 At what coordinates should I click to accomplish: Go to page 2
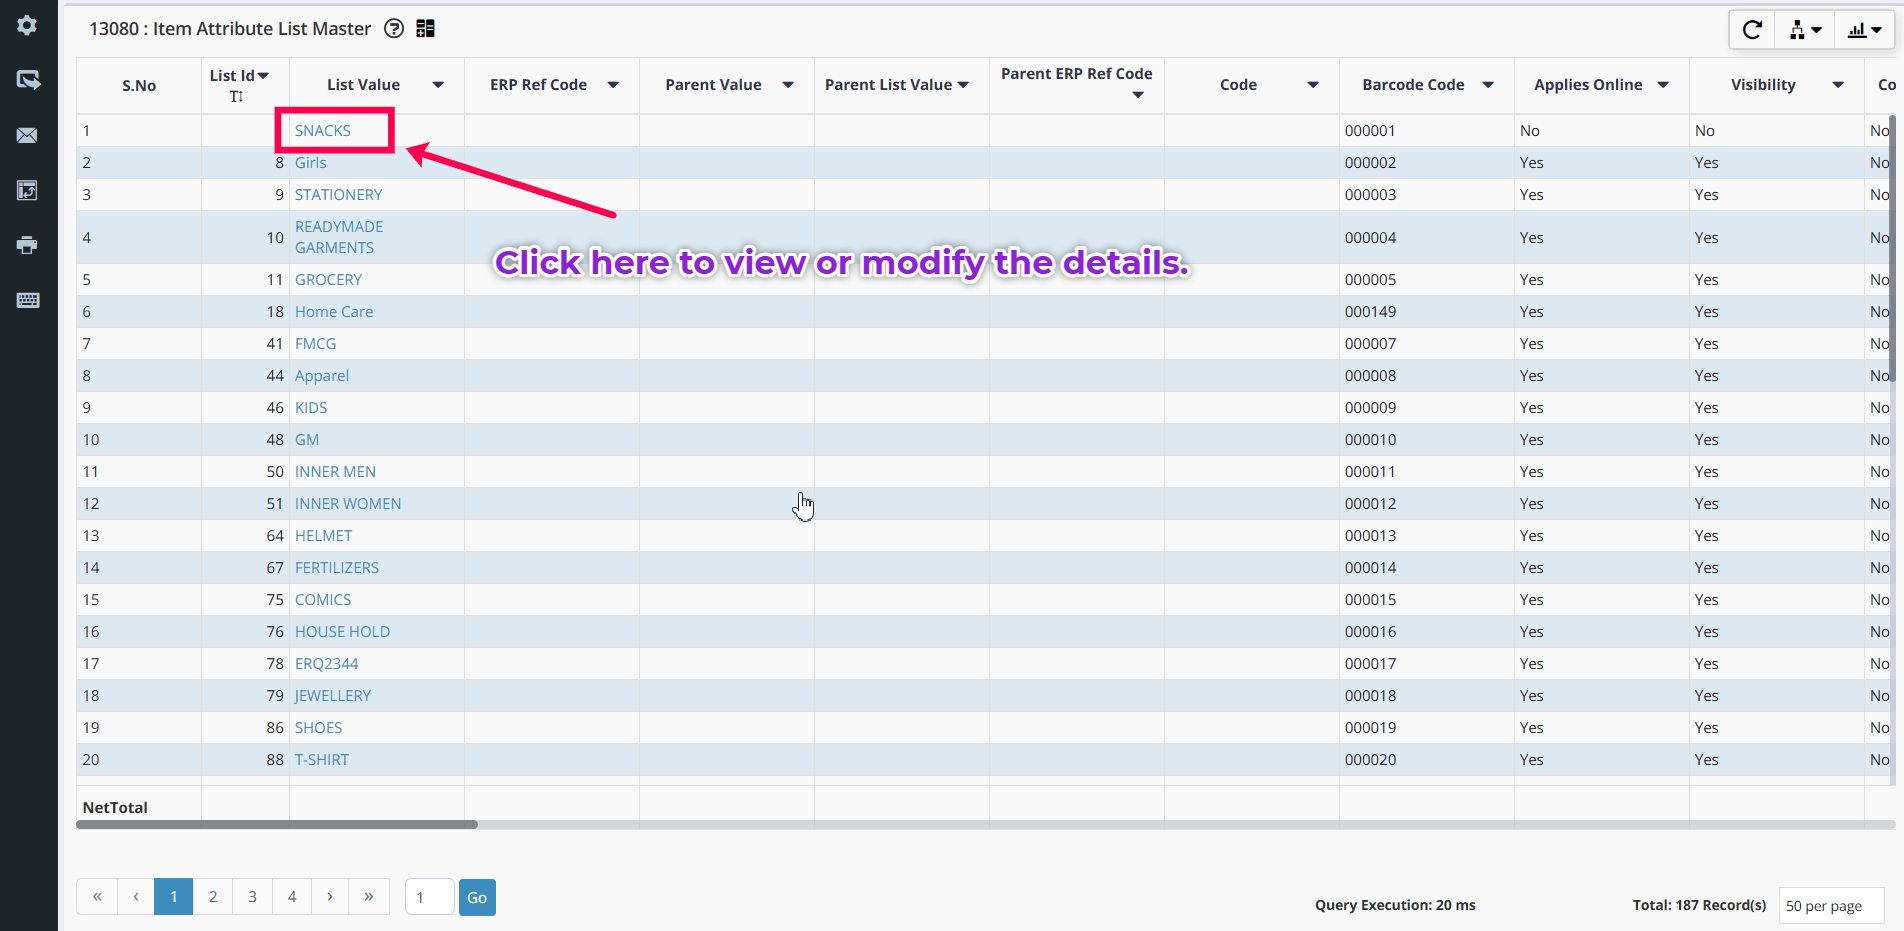click(x=213, y=897)
